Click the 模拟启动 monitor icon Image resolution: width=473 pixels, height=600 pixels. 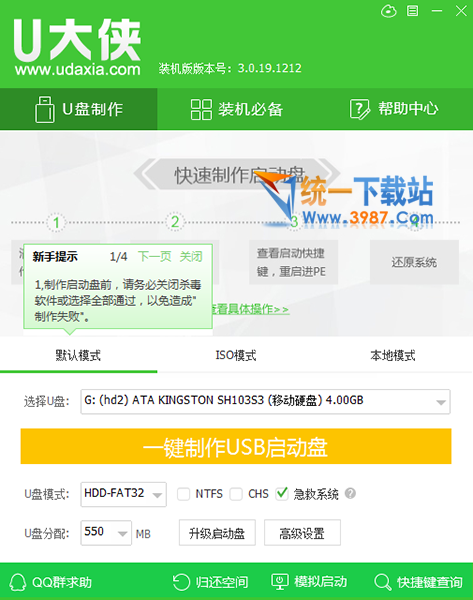pyautogui.click(x=280, y=582)
